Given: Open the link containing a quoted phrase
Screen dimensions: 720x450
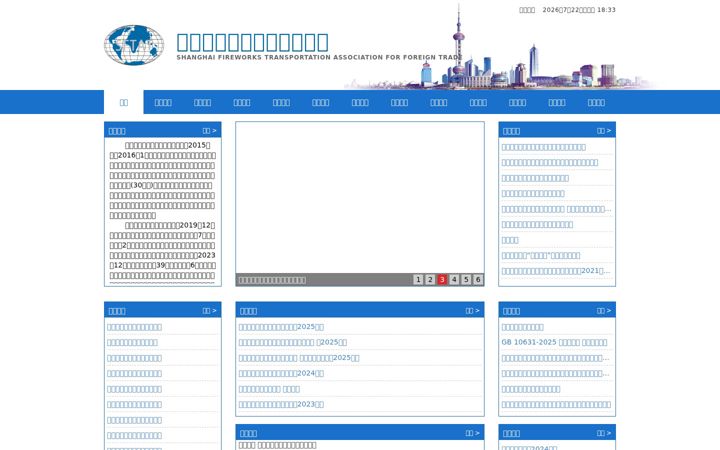Looking at the screenshot, I should pos(540,255).
